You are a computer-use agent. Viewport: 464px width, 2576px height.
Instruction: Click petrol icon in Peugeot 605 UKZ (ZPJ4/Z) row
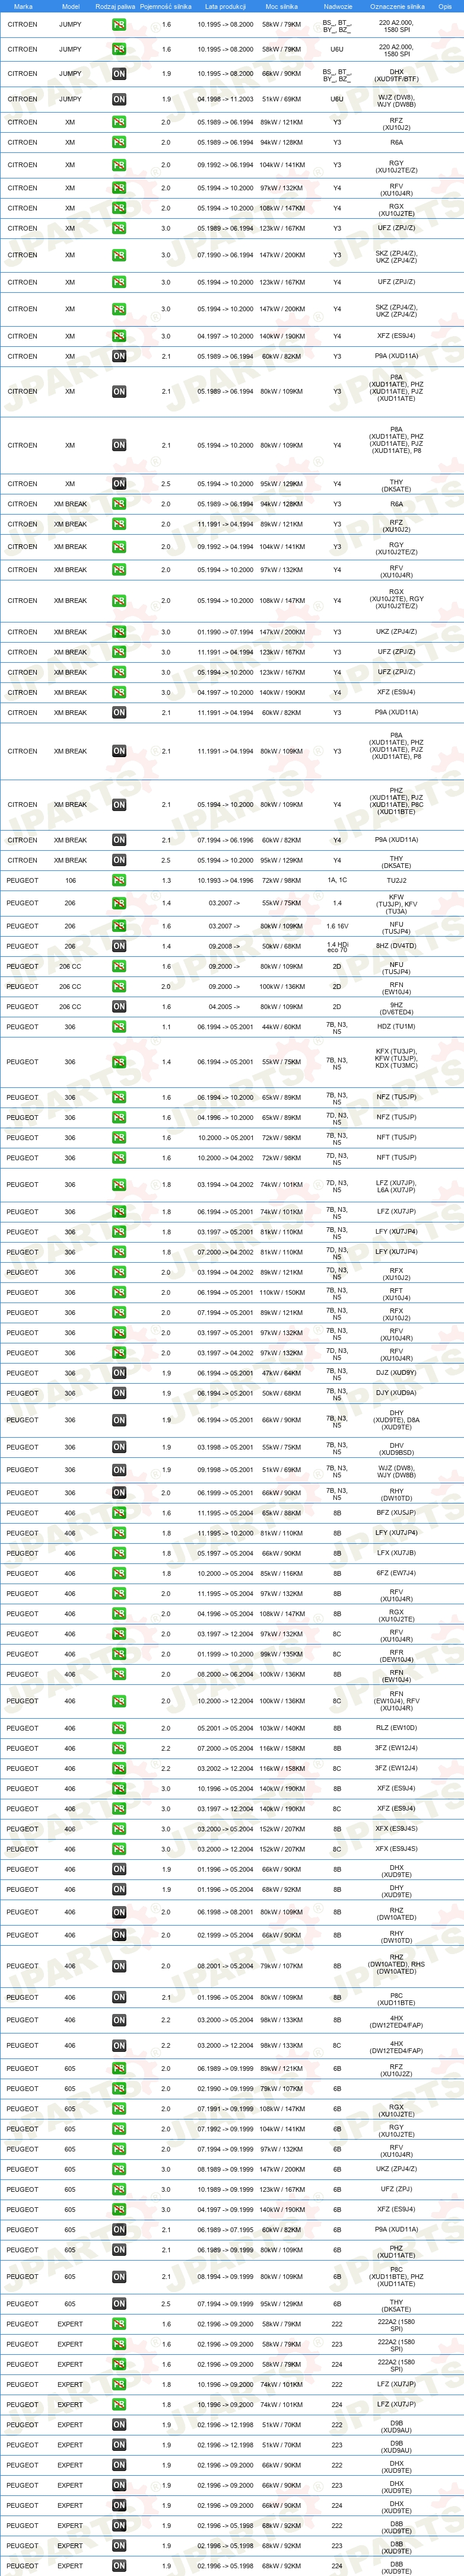tap(119, 2169)
